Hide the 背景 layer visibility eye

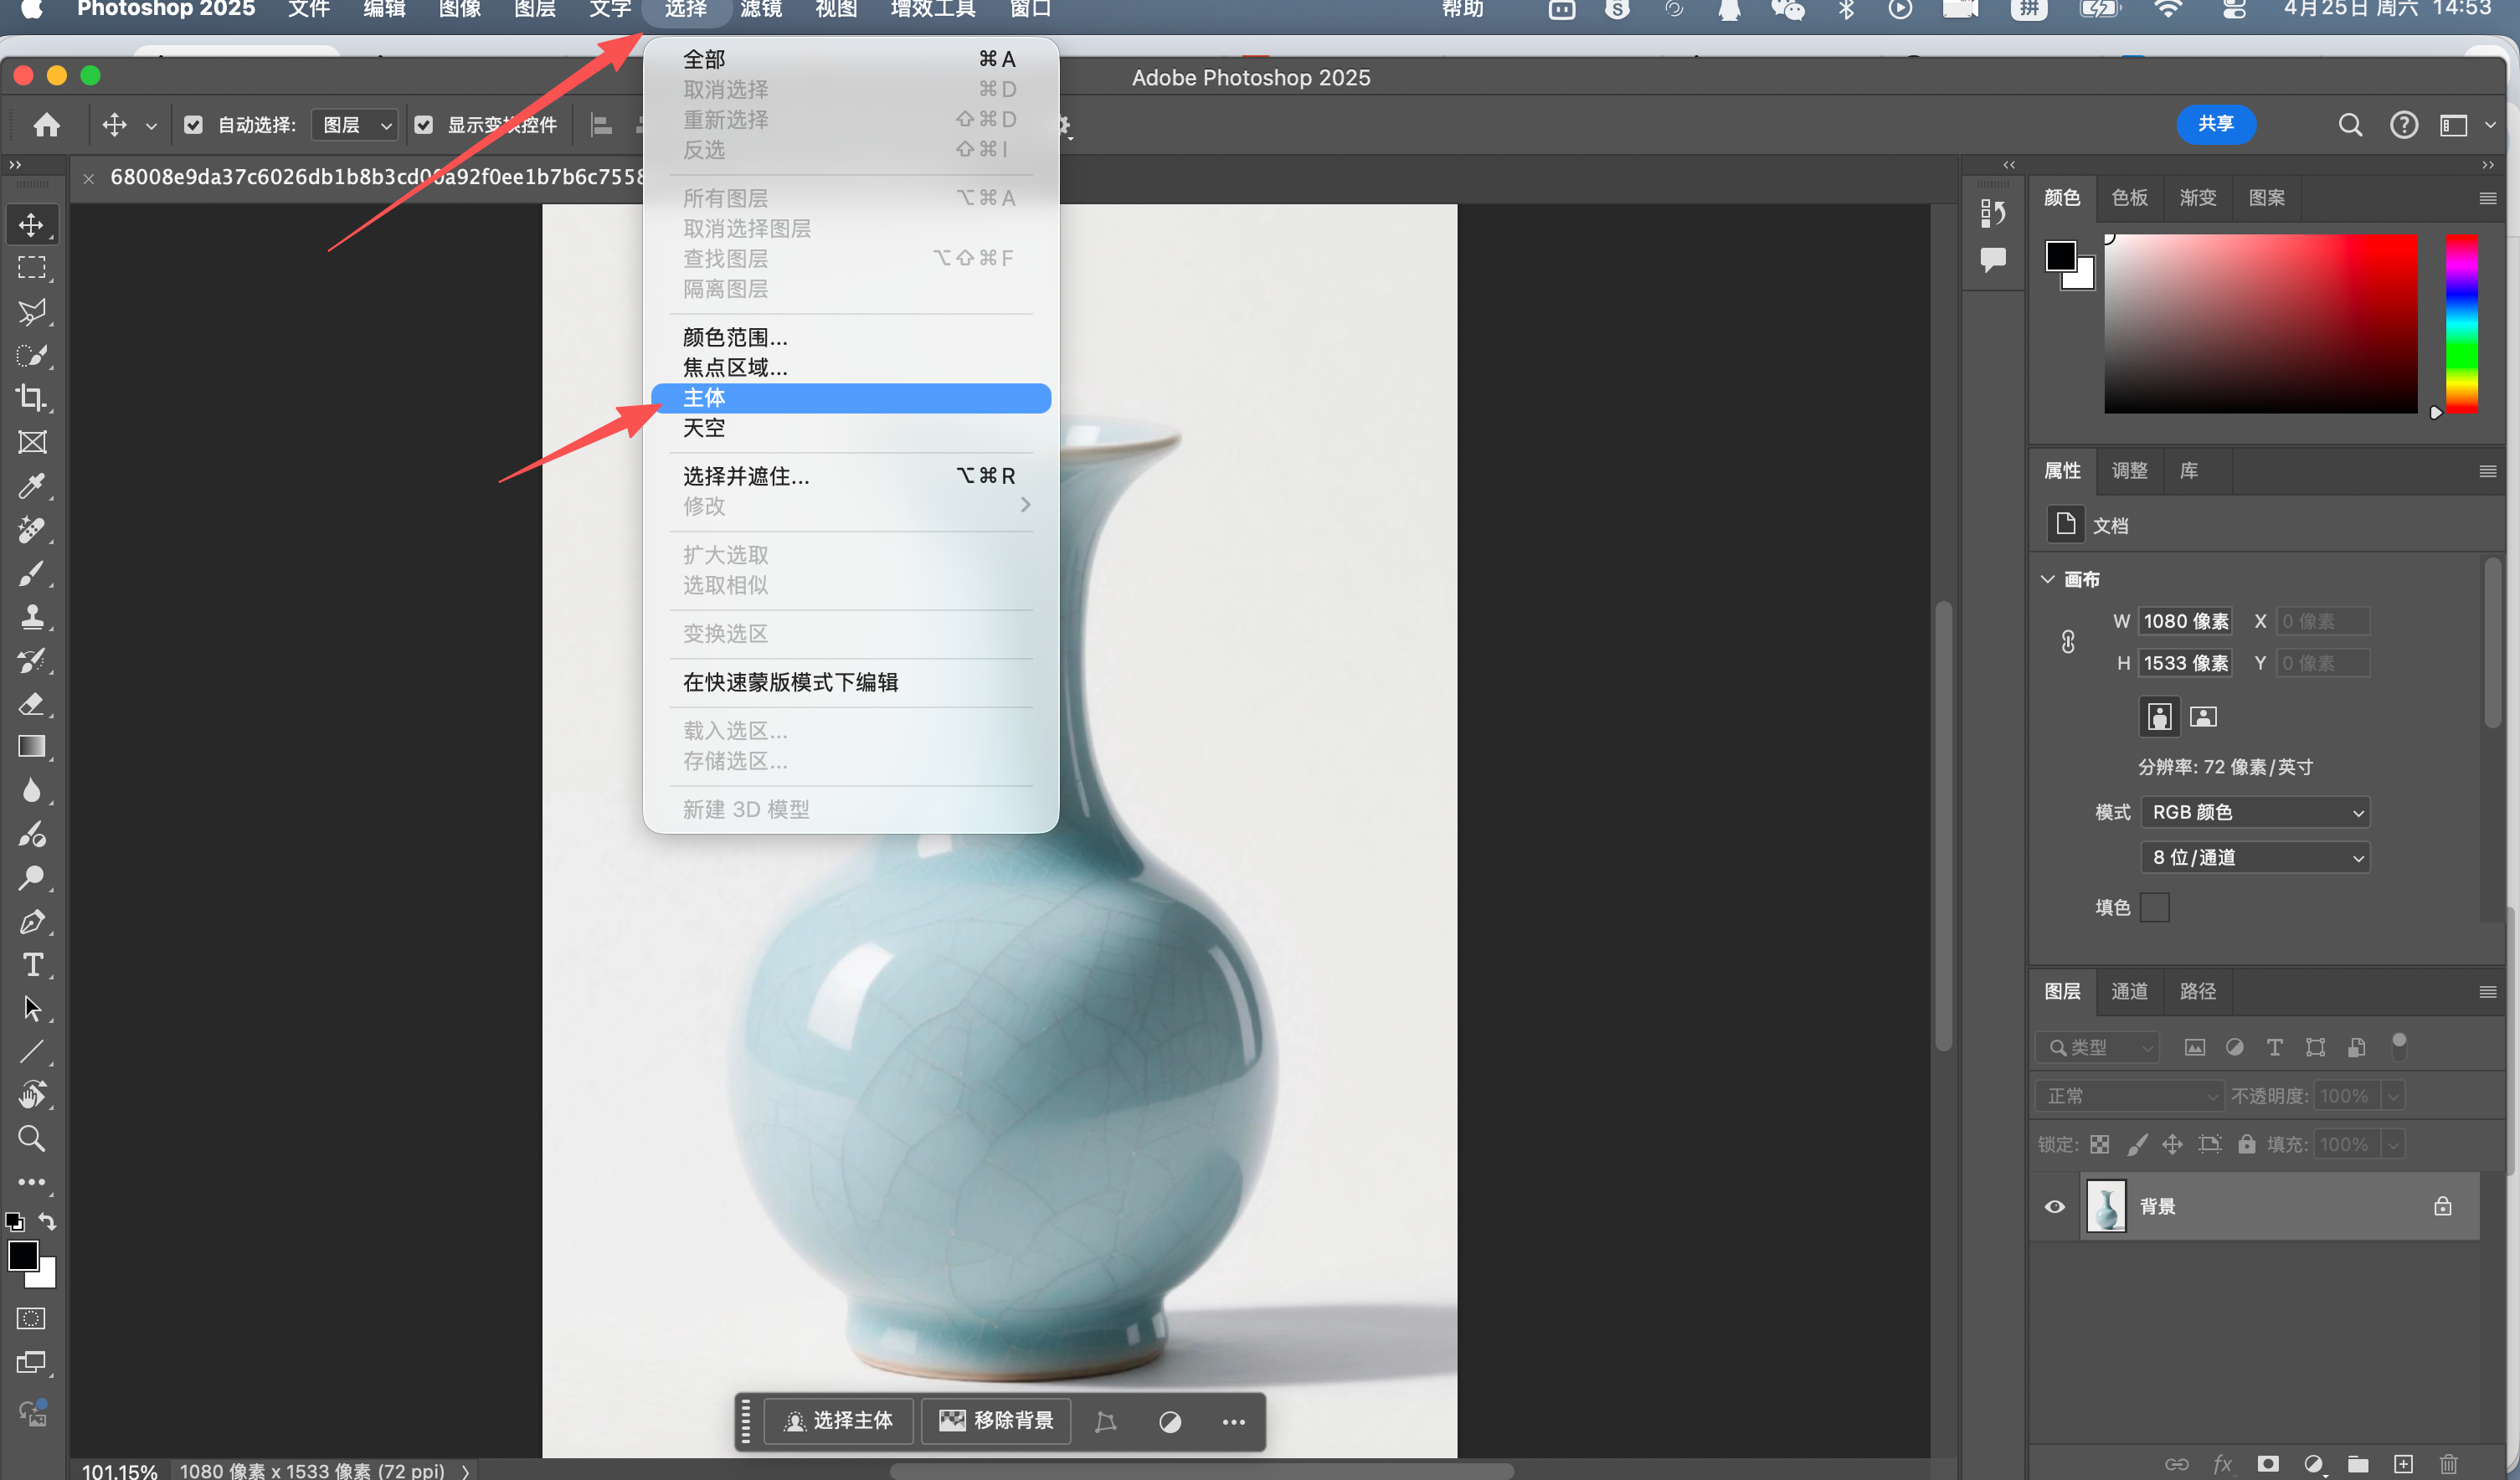click(x=2055, y=1207)
